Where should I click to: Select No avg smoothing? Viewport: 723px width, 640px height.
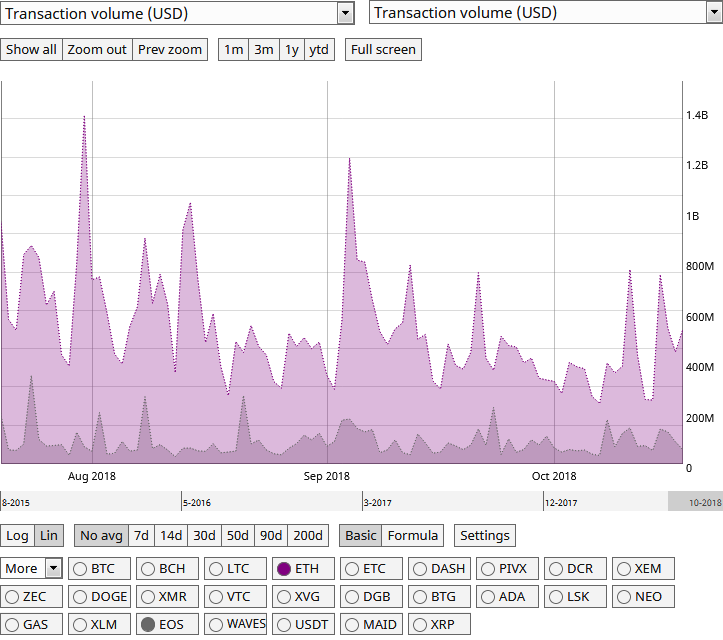click(x=101, y=535)
